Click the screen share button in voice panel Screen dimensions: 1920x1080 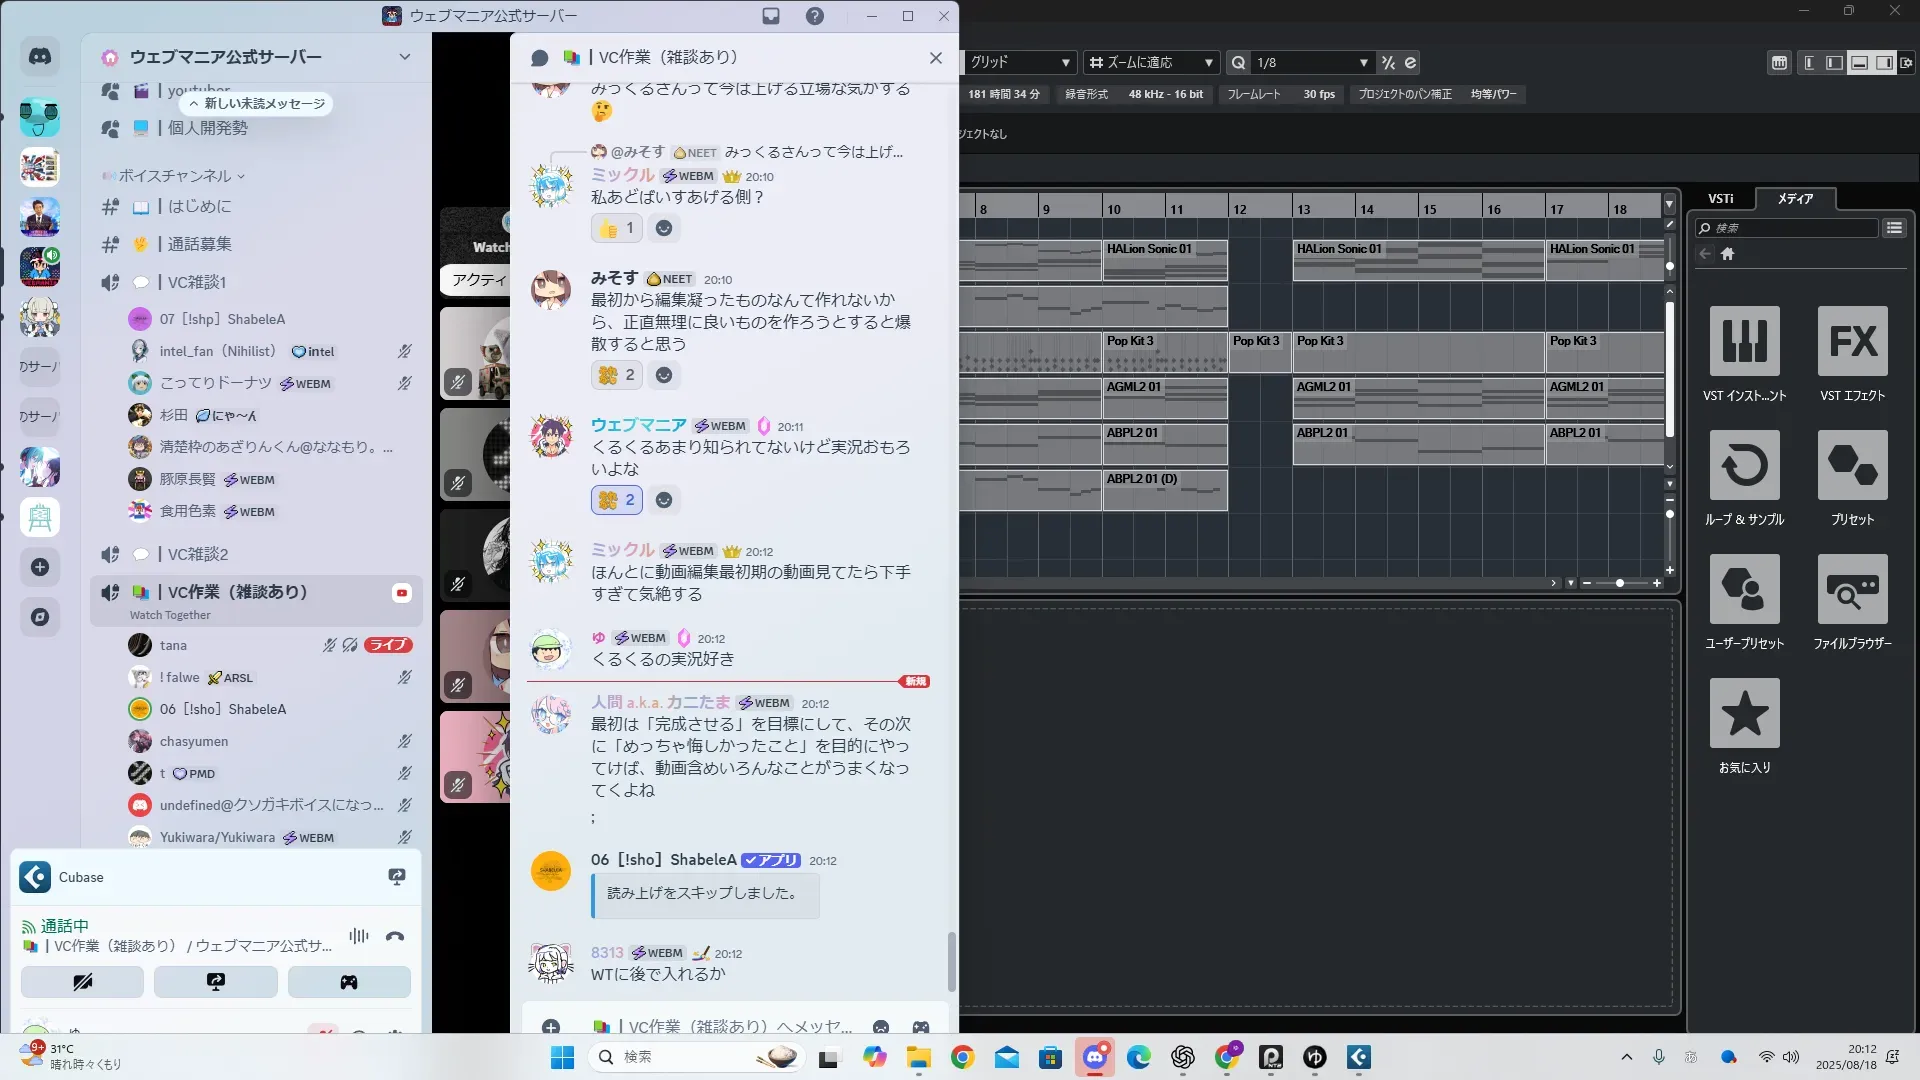point(216,982)
